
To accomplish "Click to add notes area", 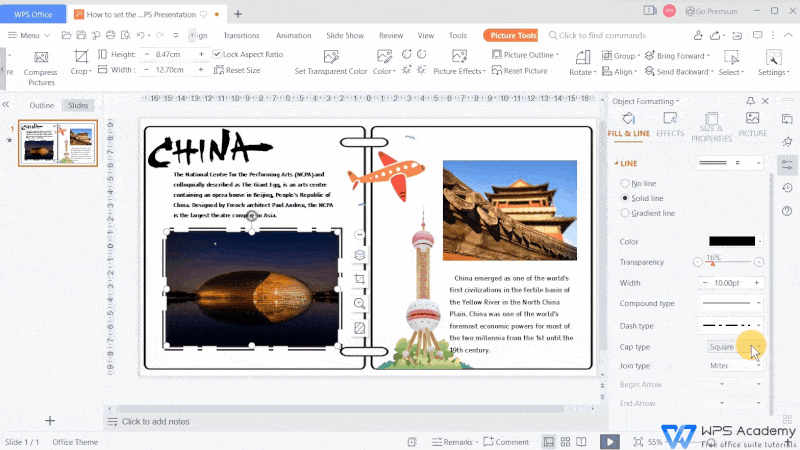I will tap(156, 421).
